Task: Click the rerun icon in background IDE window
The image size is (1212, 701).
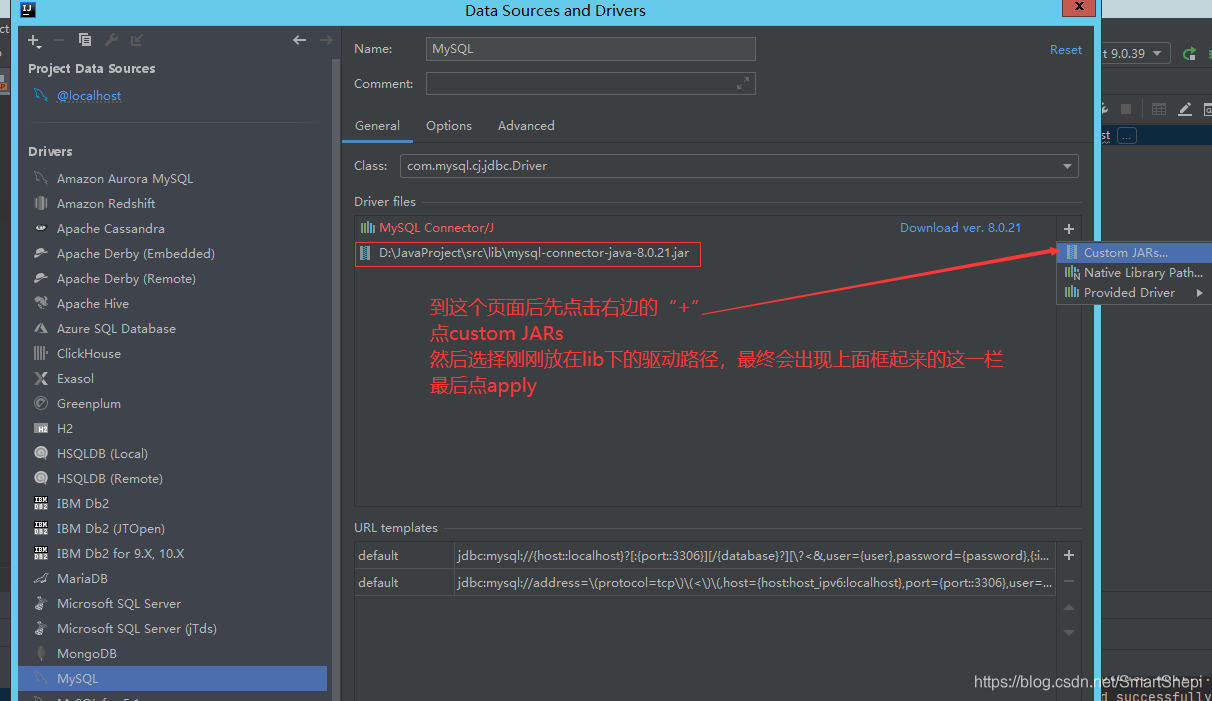Action: click(1189, 54)
